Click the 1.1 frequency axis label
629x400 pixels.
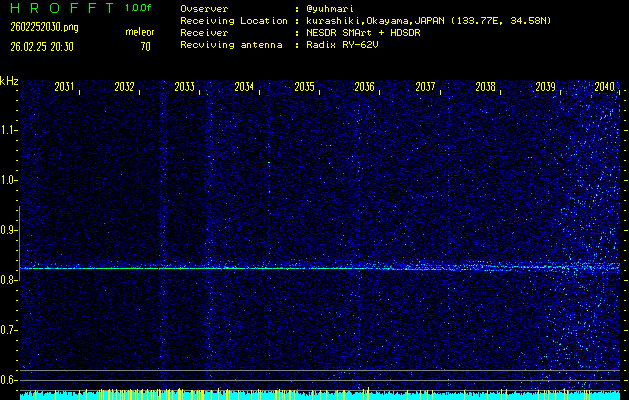pos(9,130)
